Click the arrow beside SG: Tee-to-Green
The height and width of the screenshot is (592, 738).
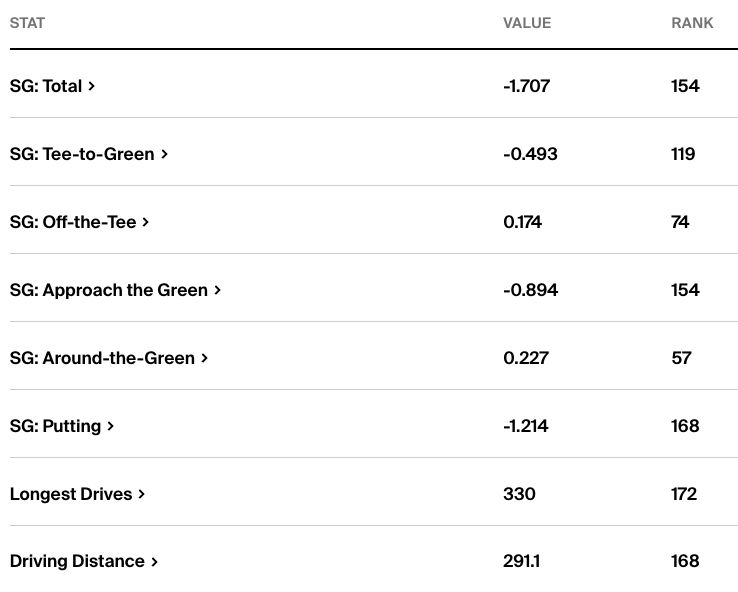[x=165, y=154]
